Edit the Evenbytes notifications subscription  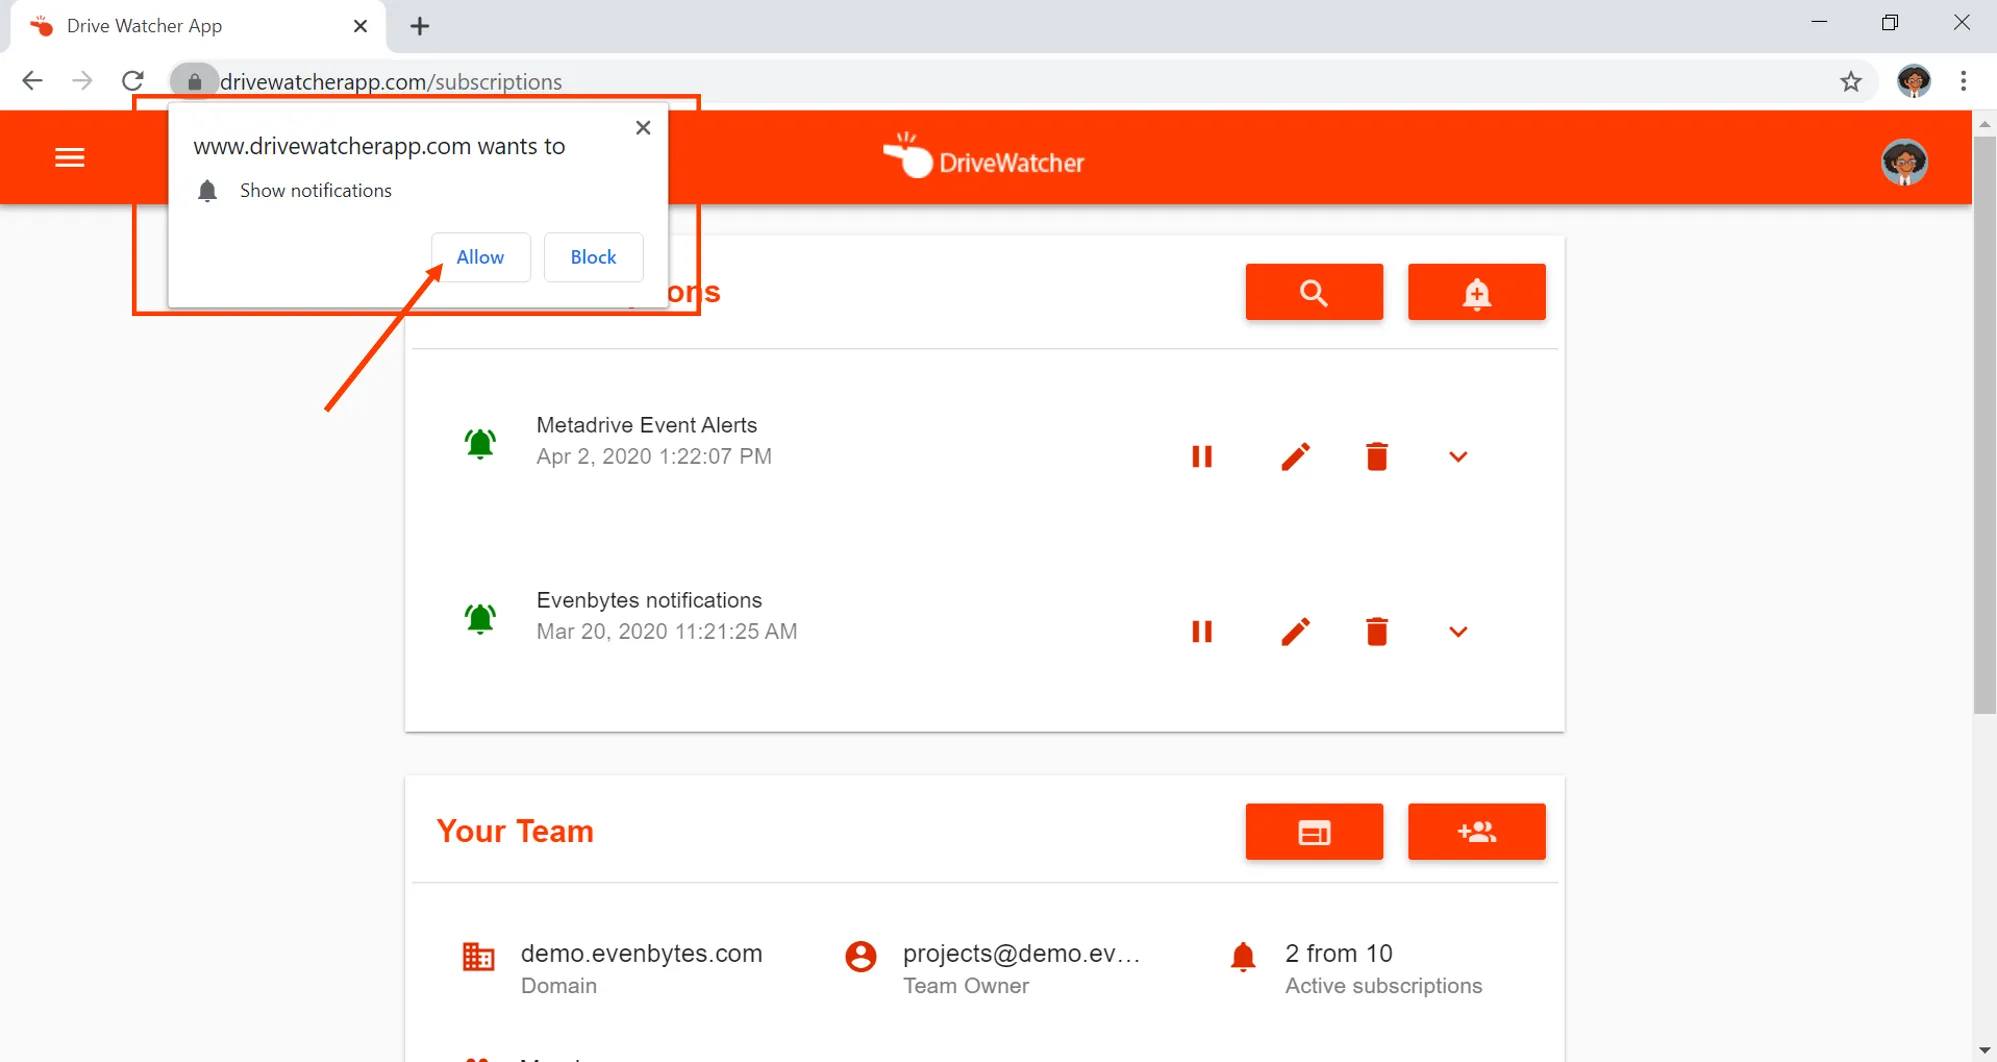tap(1295, 632)
